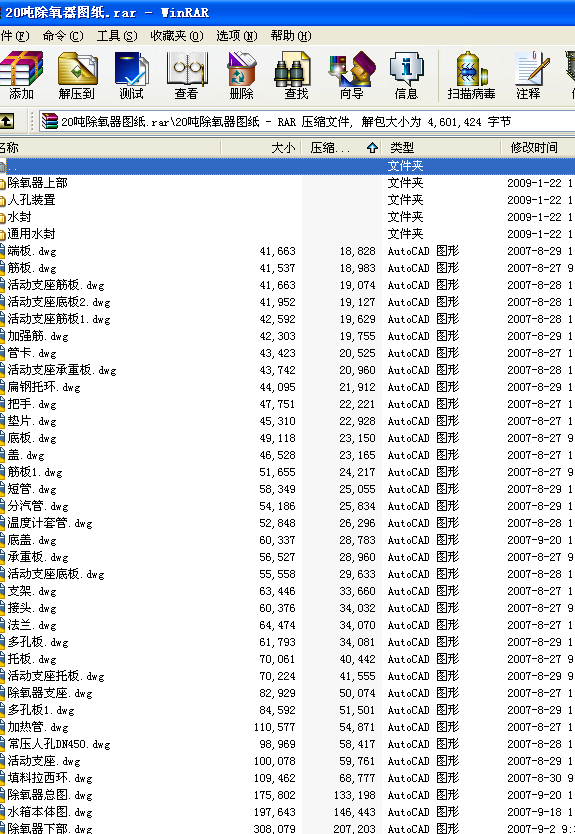The height and width of the screenshot is (834, 575).
Task: Click the file icon of 把手.dwg
Action: [3, 404]
